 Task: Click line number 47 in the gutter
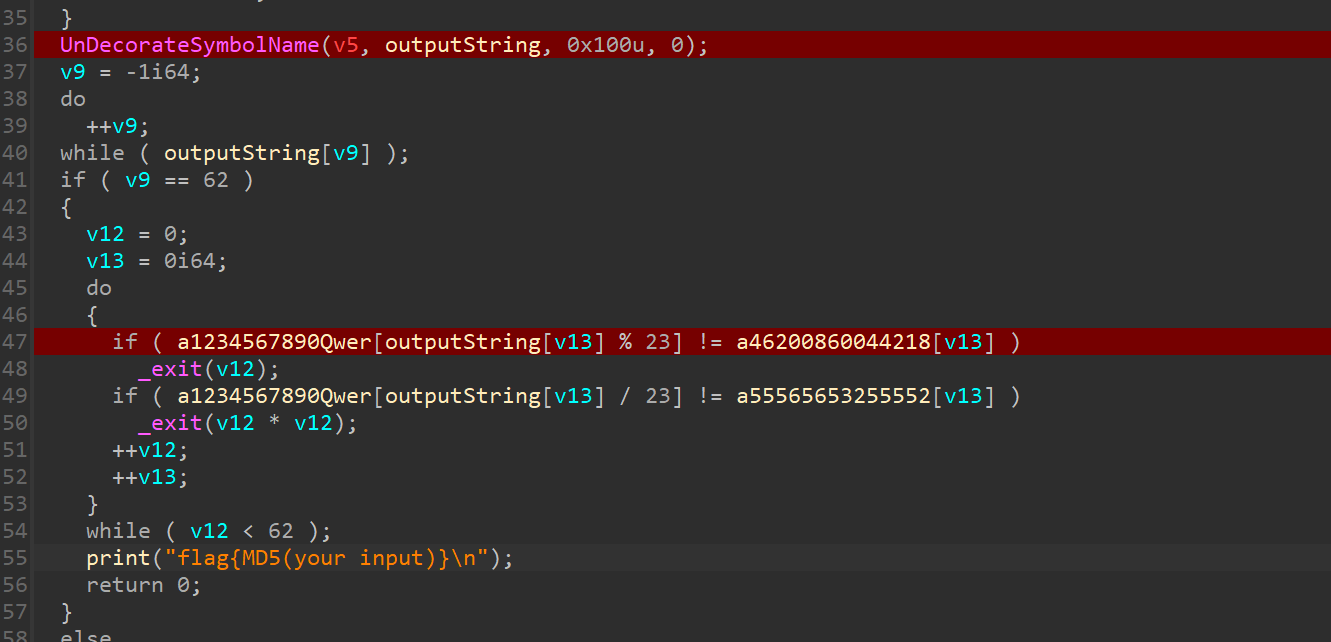tap(15, 342)
